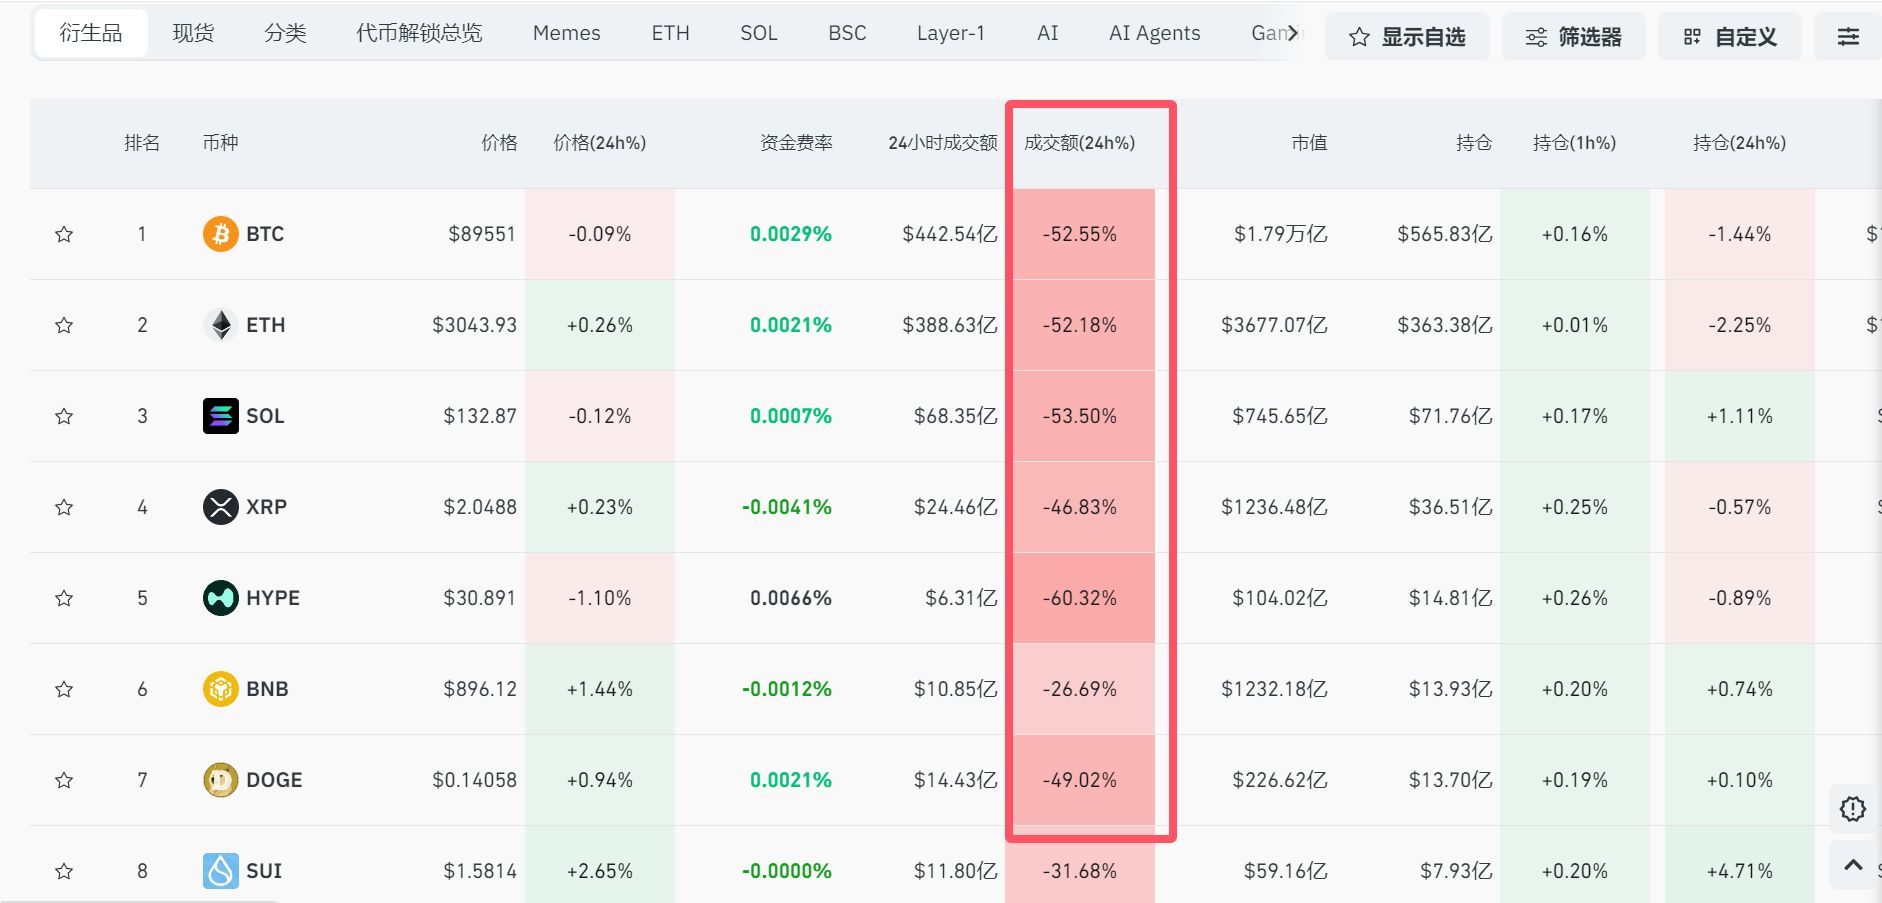Open the list layout settings icon

coord(1848,37)
